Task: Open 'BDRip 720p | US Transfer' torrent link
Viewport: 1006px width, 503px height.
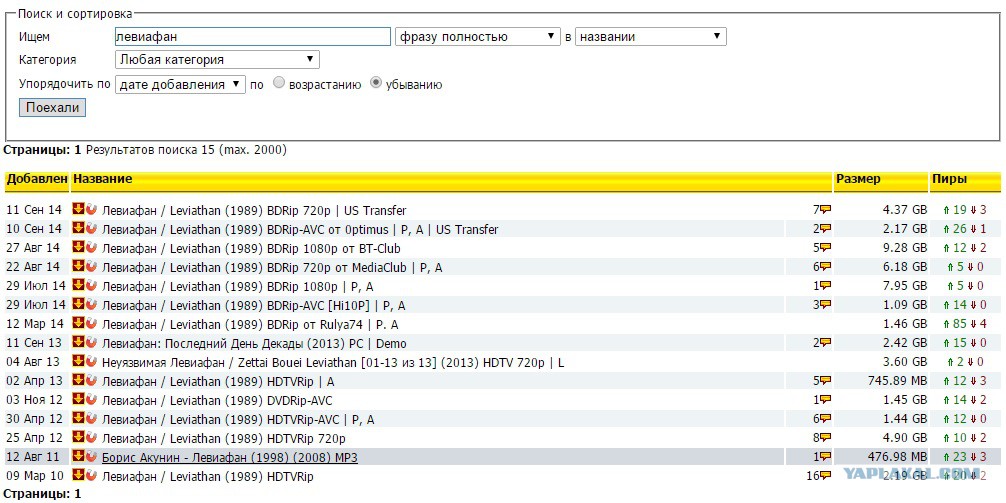Action: click(254, 210)
